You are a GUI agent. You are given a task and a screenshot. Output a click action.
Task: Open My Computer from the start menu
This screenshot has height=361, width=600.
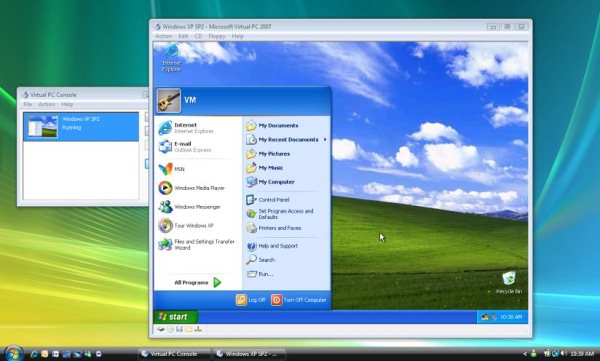click(x=271, y=182)
